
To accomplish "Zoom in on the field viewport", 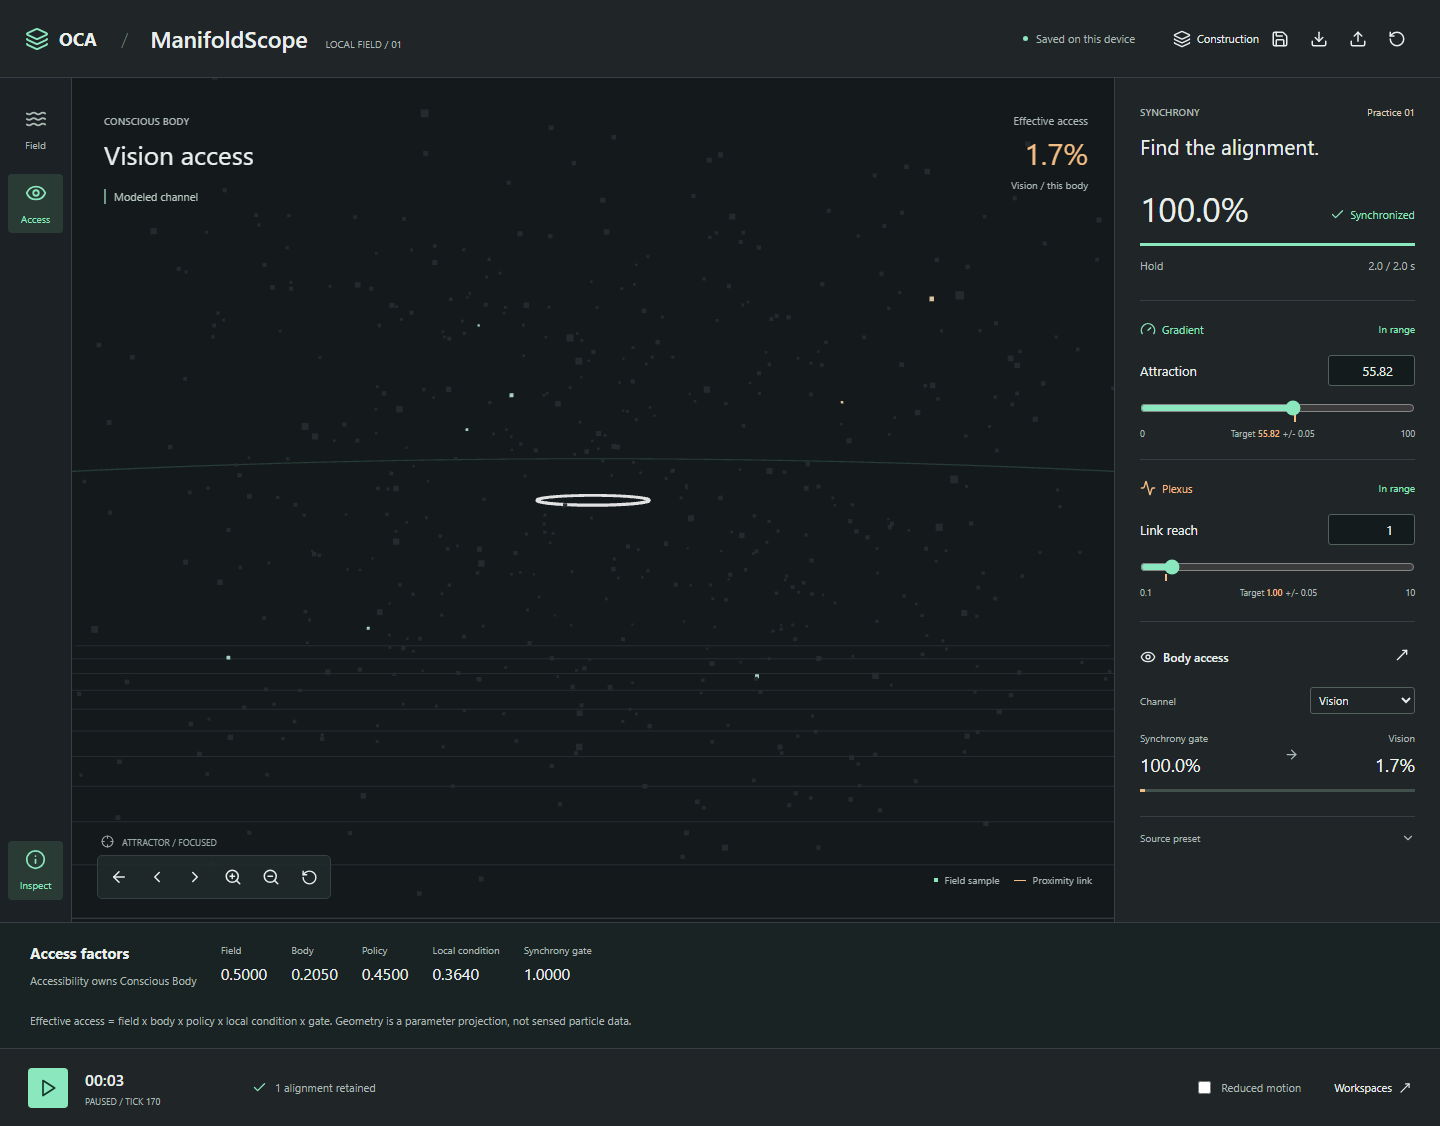I will click(233, 877).
